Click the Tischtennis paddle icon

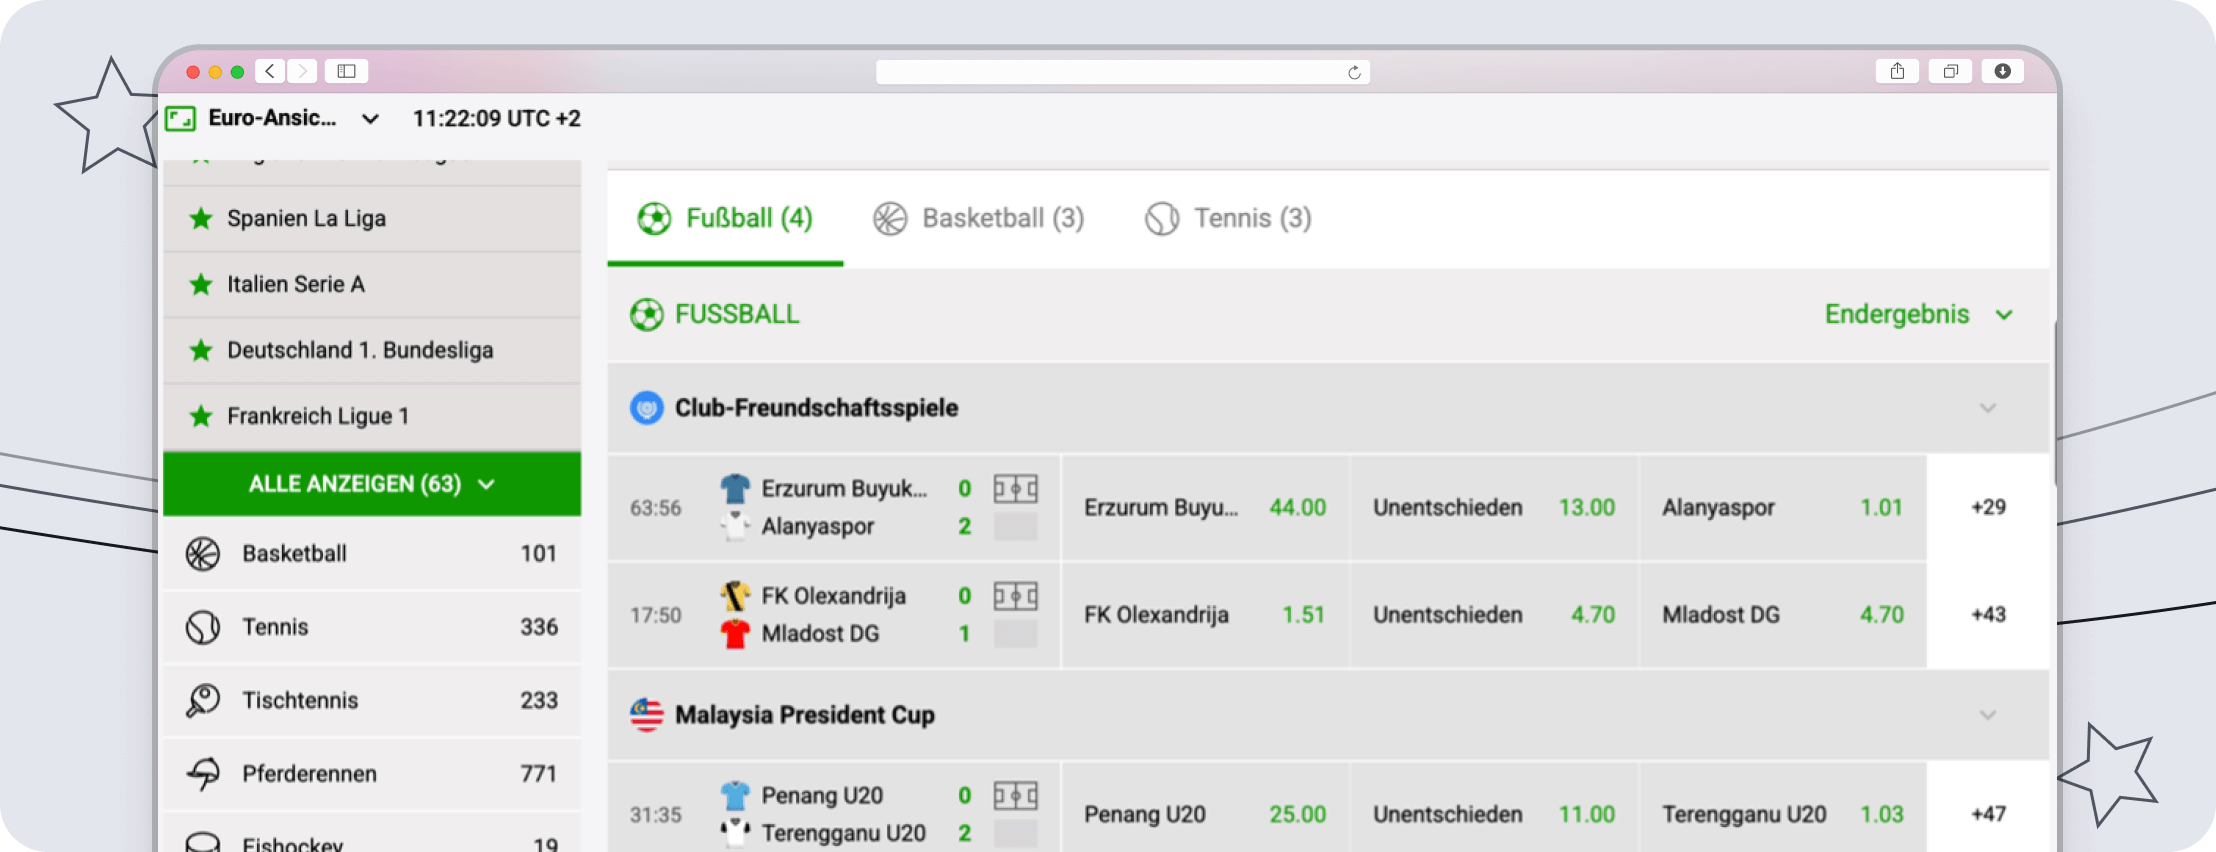coord(203,700)
